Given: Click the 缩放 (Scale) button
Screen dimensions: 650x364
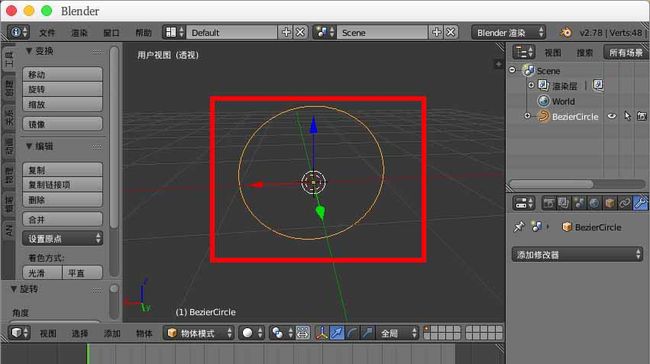Looking at the screenshot, I should tap(63, 104).
